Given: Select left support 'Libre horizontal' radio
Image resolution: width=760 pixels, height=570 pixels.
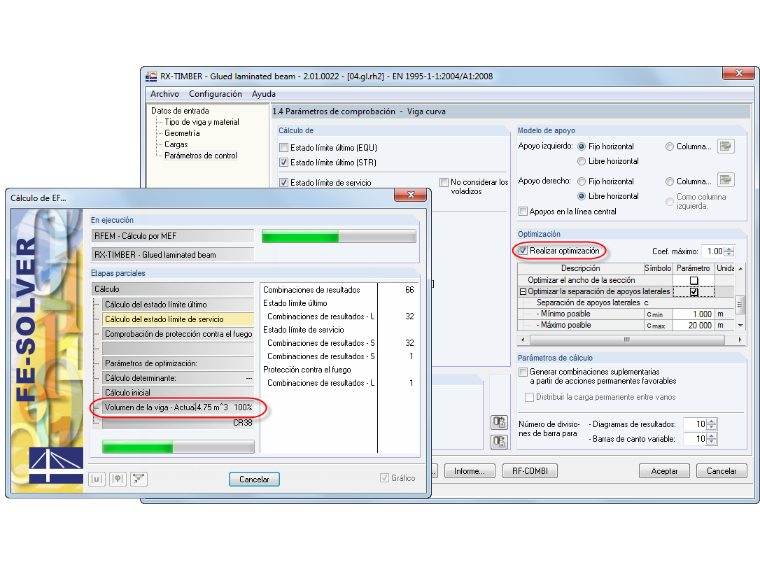Looking at the screenshot, I should pos(581,161).
